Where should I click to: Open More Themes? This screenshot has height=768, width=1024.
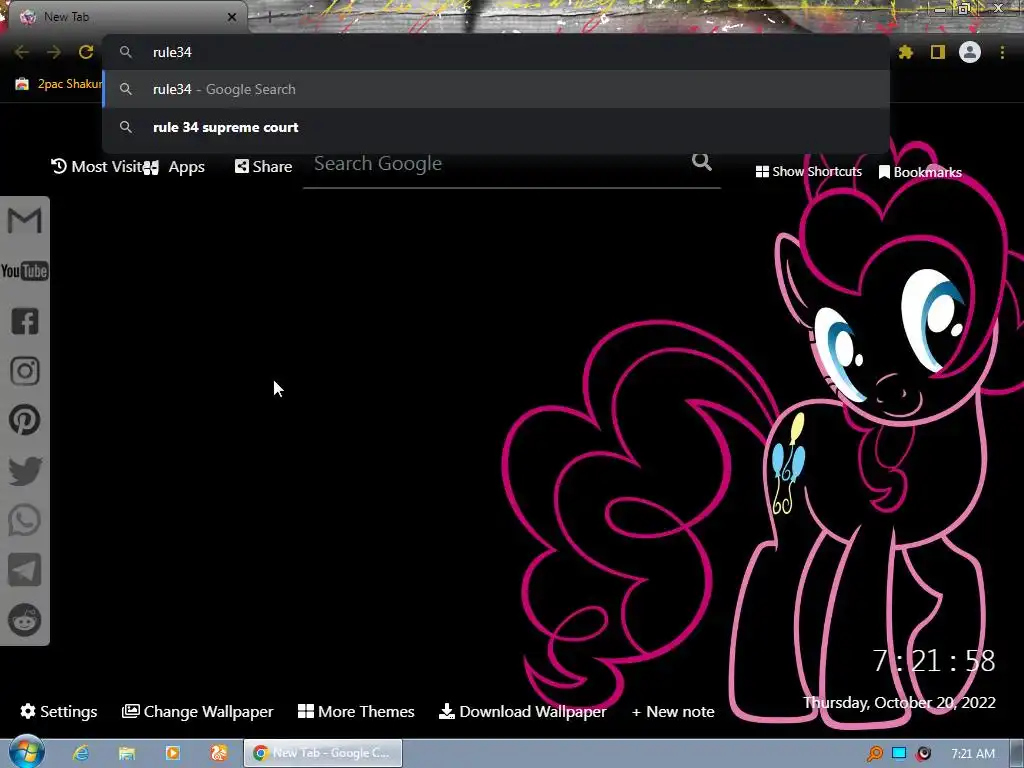pos(356,711)
